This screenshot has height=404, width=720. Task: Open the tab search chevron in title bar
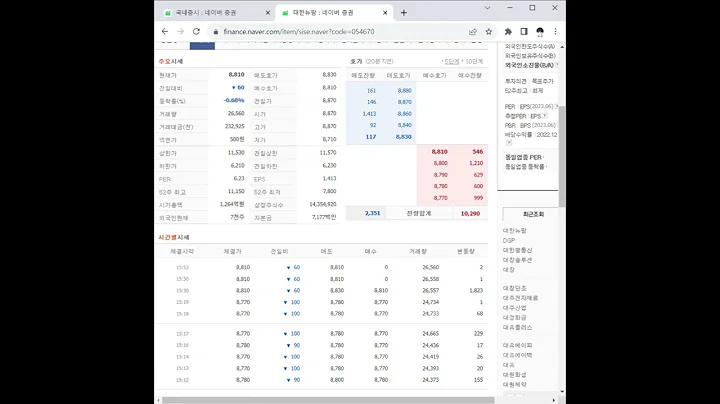[487, 8]
